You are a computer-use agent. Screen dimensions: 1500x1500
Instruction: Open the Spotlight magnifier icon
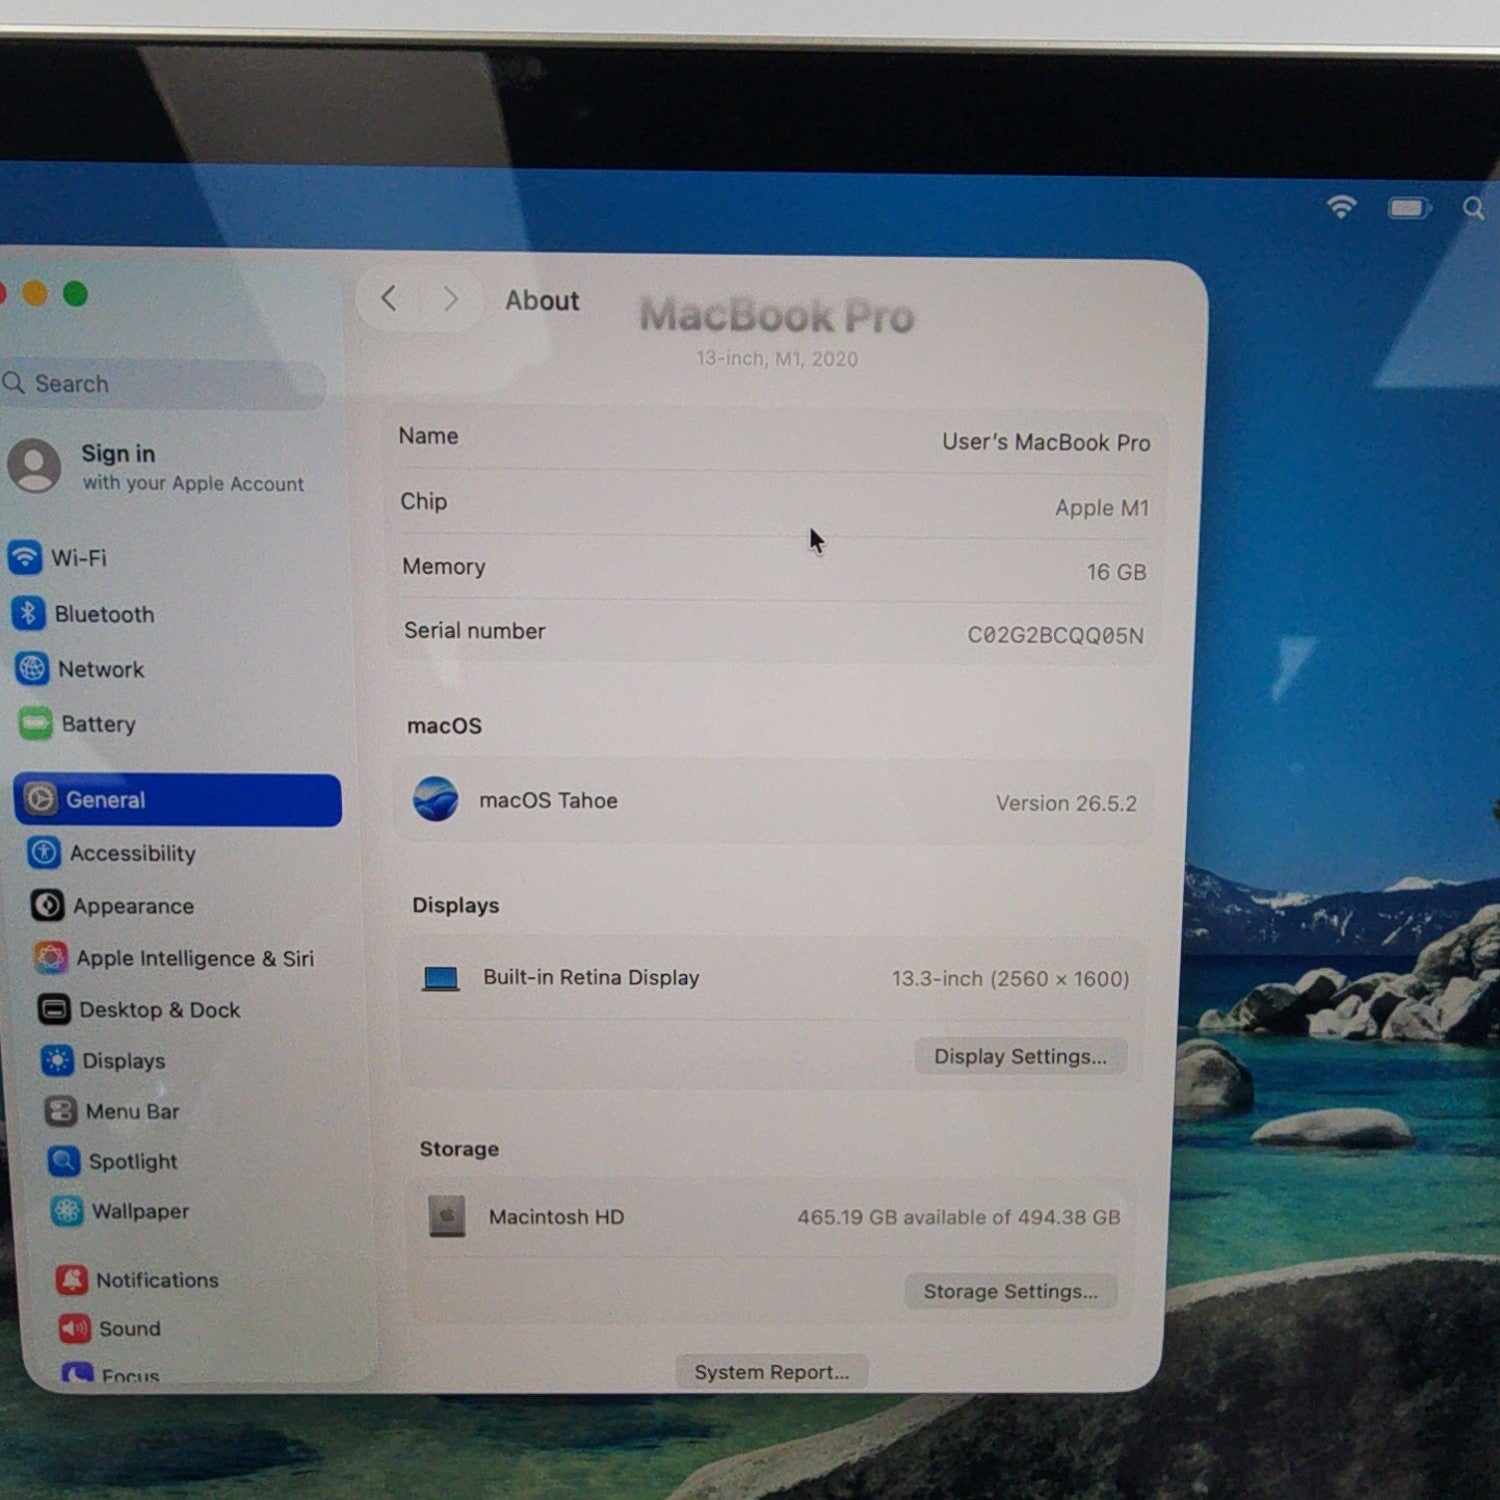(64, 1161)
